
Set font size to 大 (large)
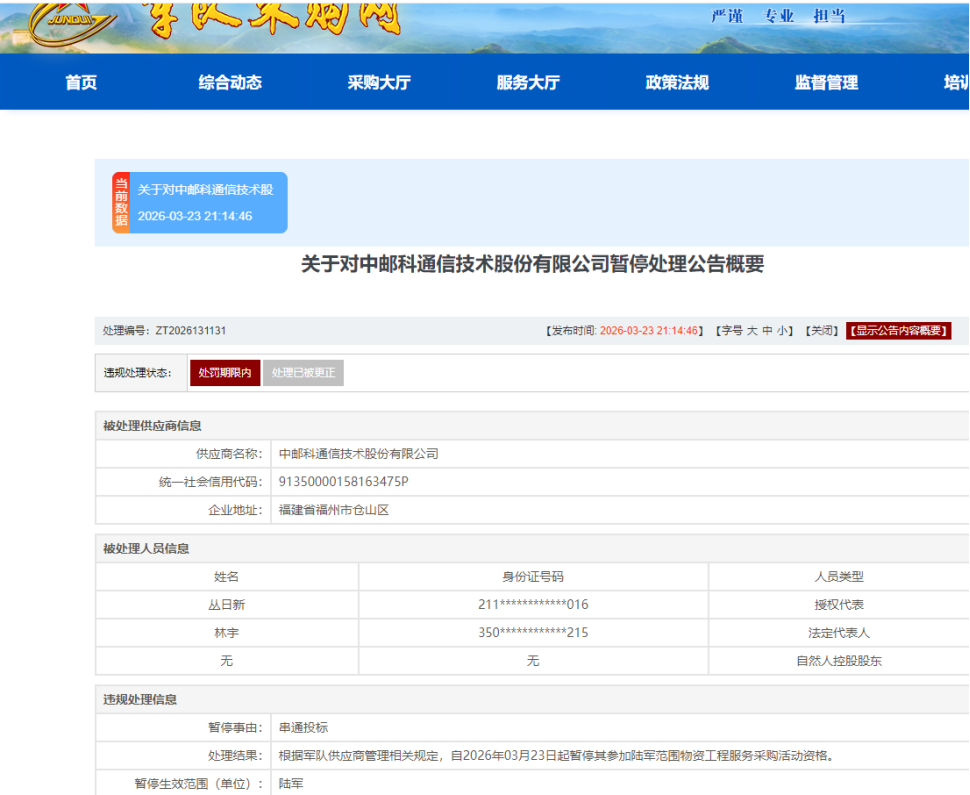point(752,331)
